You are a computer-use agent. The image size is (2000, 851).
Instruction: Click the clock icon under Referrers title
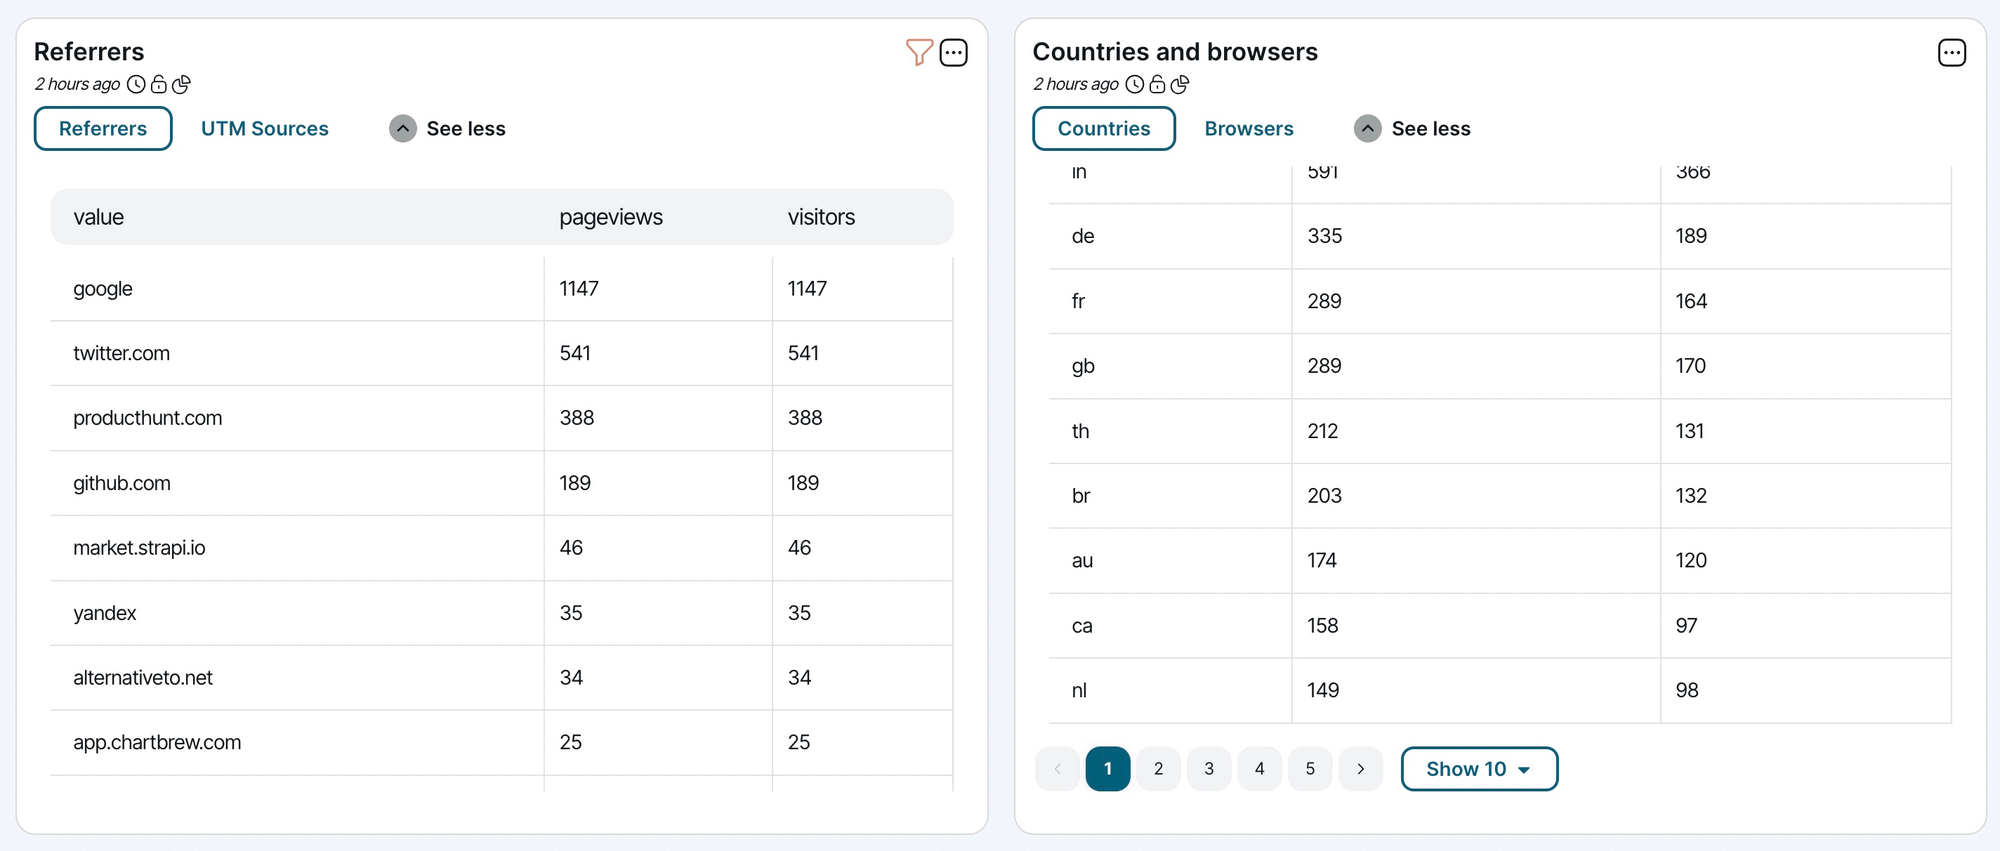pos(136,85)
